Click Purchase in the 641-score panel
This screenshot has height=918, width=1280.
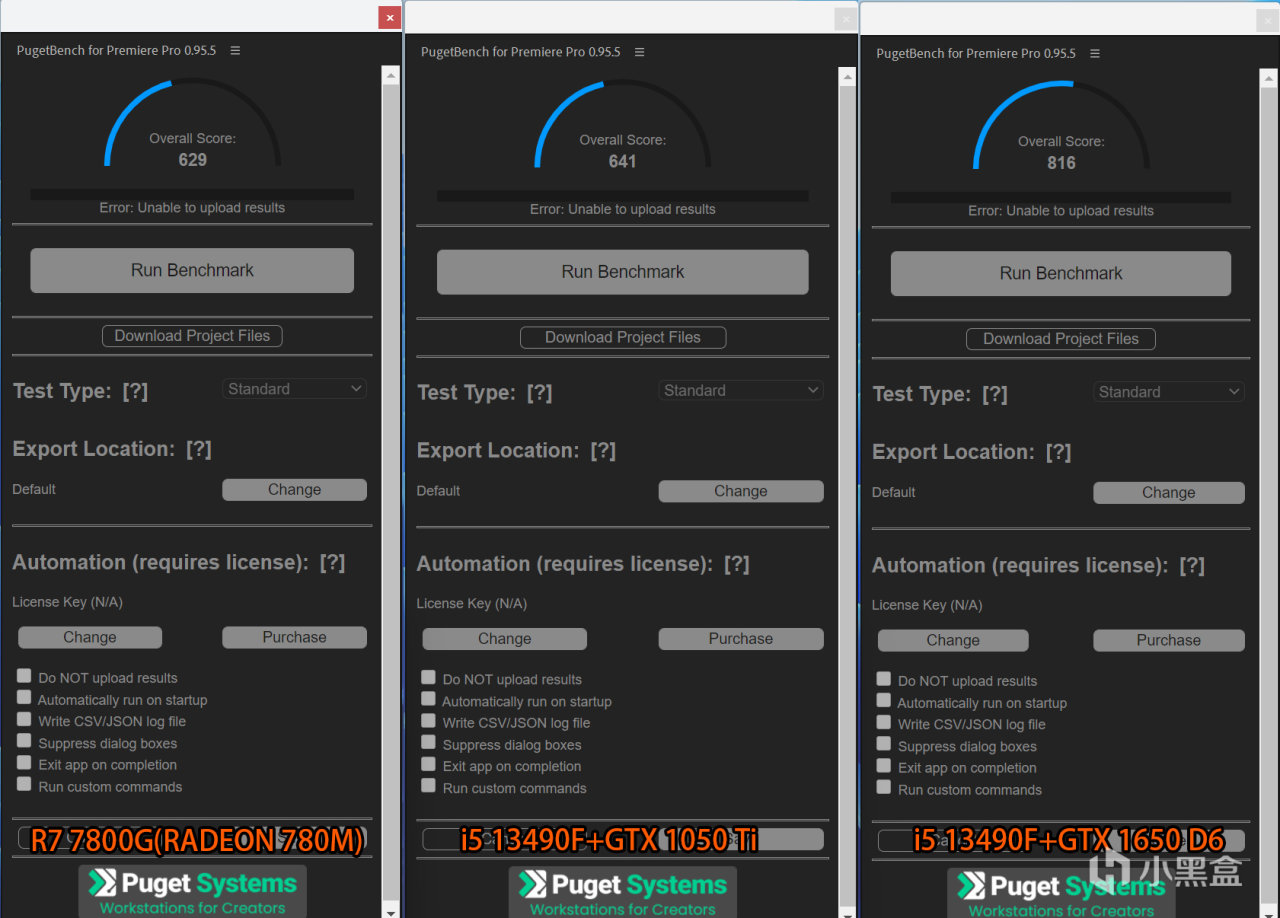click(741, 639)
